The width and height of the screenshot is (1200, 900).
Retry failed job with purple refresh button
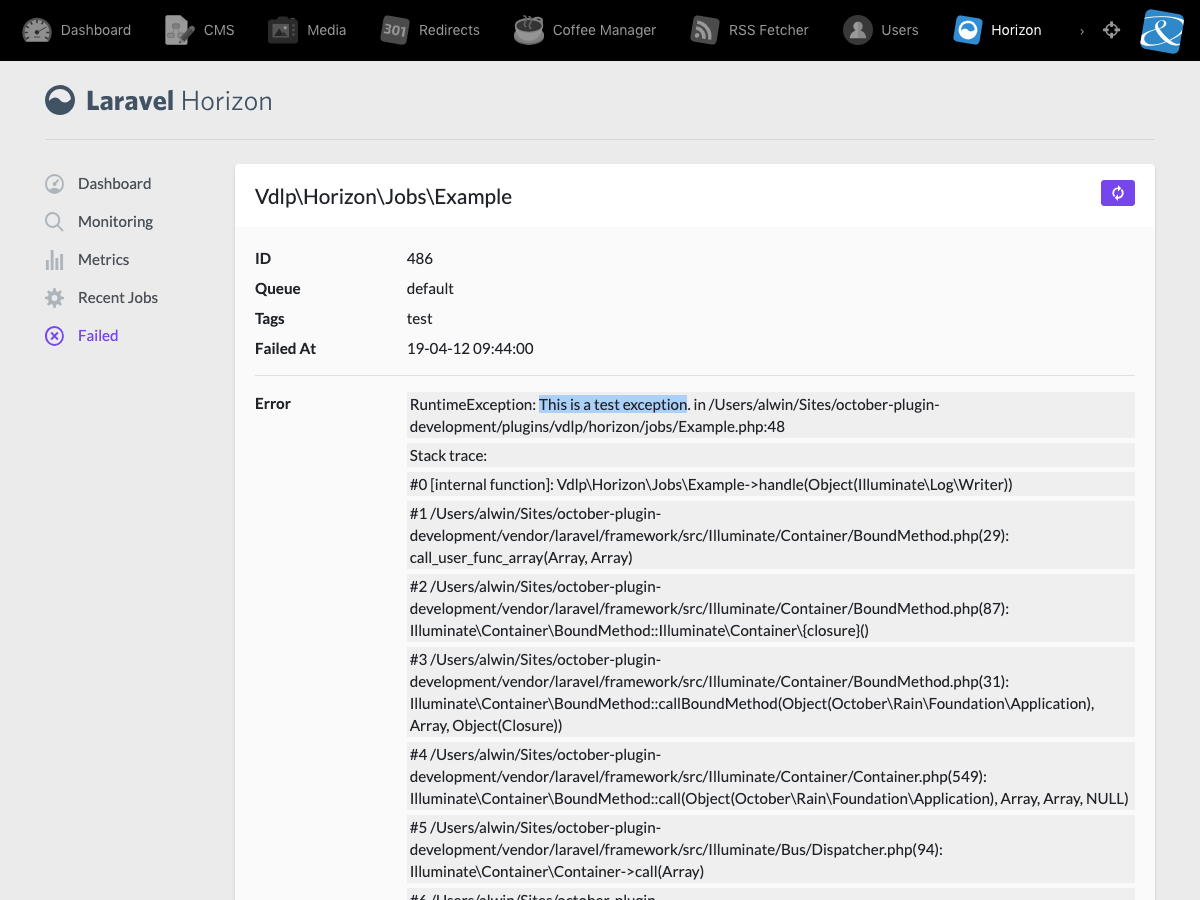[x=1118, y=193]
